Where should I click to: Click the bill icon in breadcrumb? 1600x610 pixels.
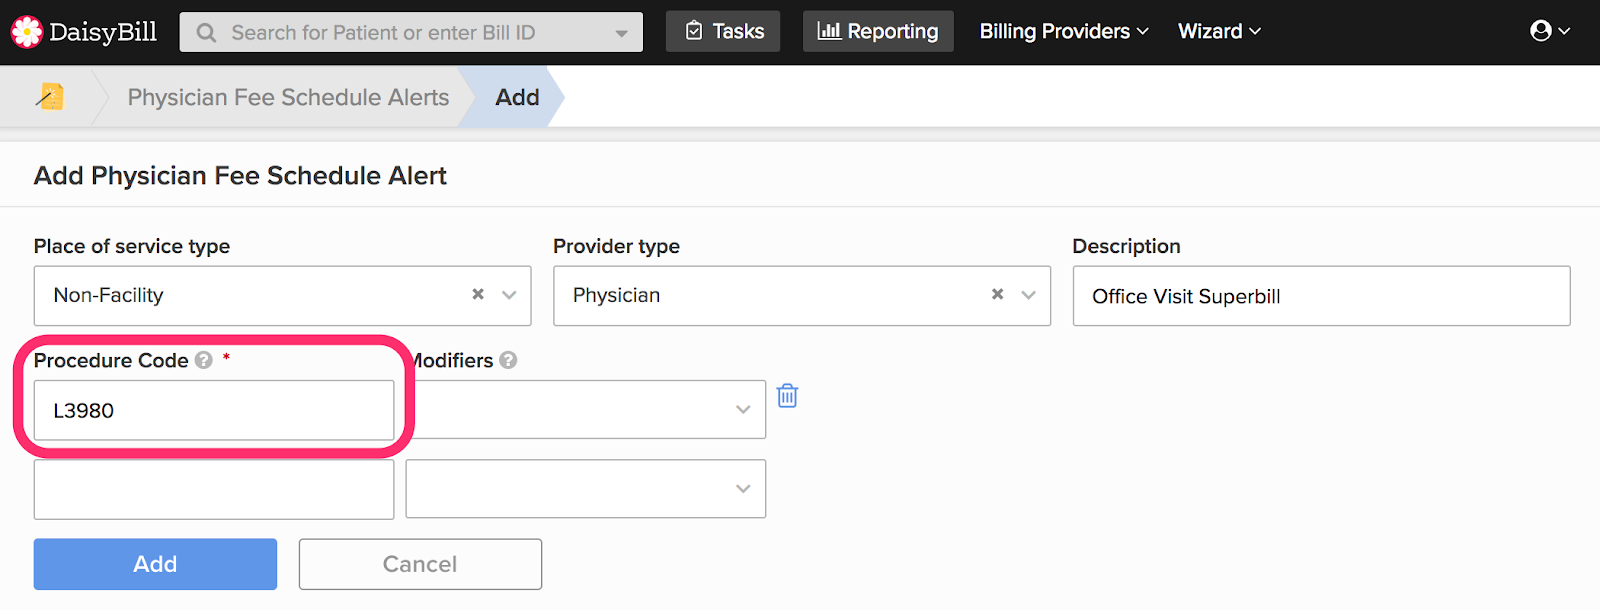pyautogui.click(x=50, y=97)
